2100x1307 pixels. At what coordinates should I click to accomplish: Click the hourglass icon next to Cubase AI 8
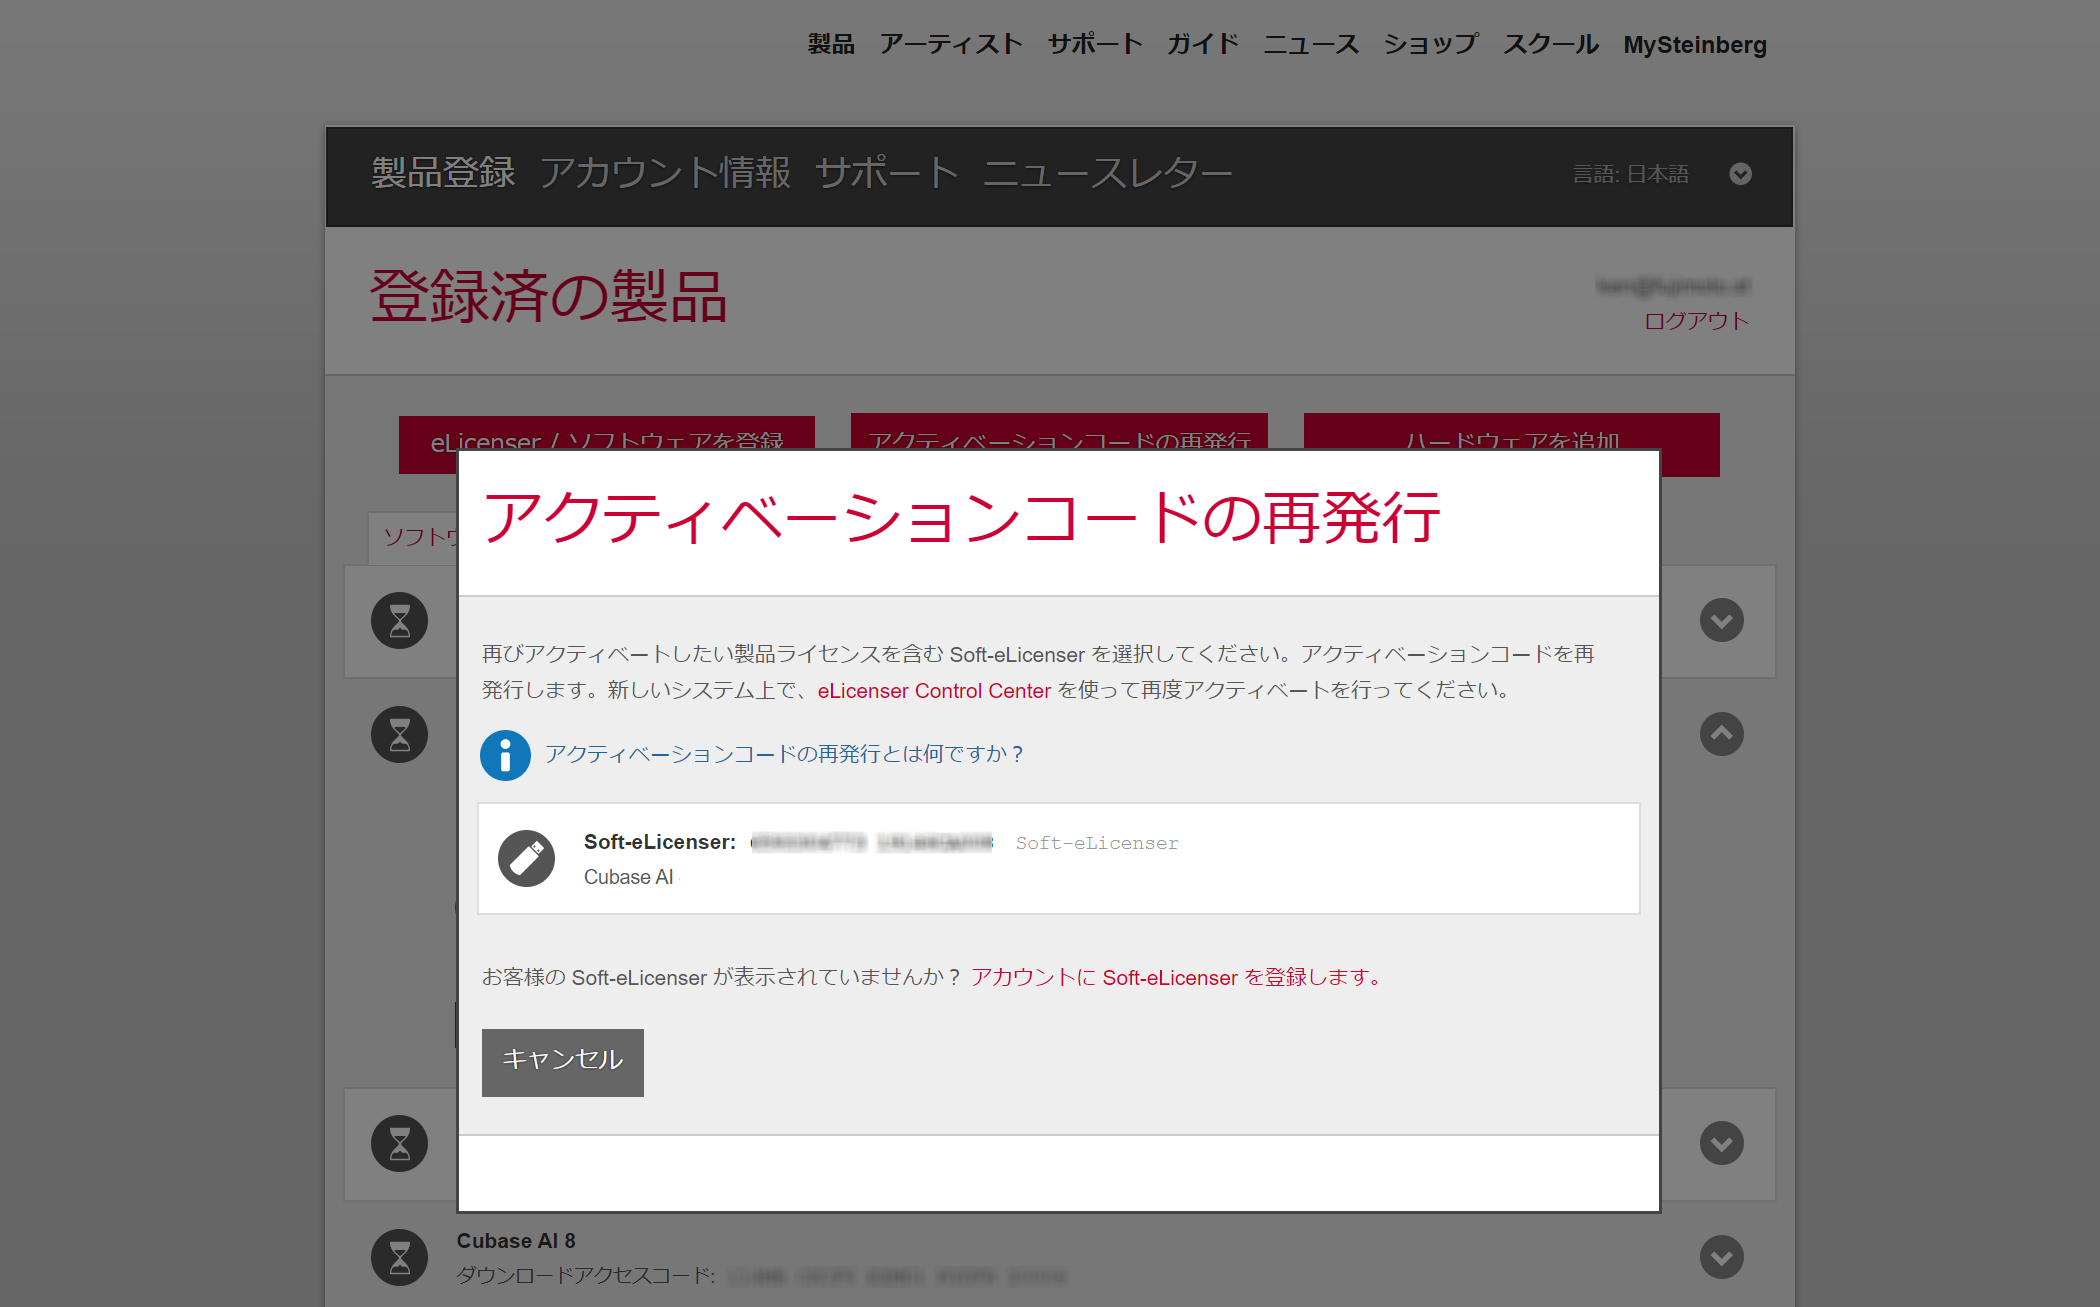400,1257
